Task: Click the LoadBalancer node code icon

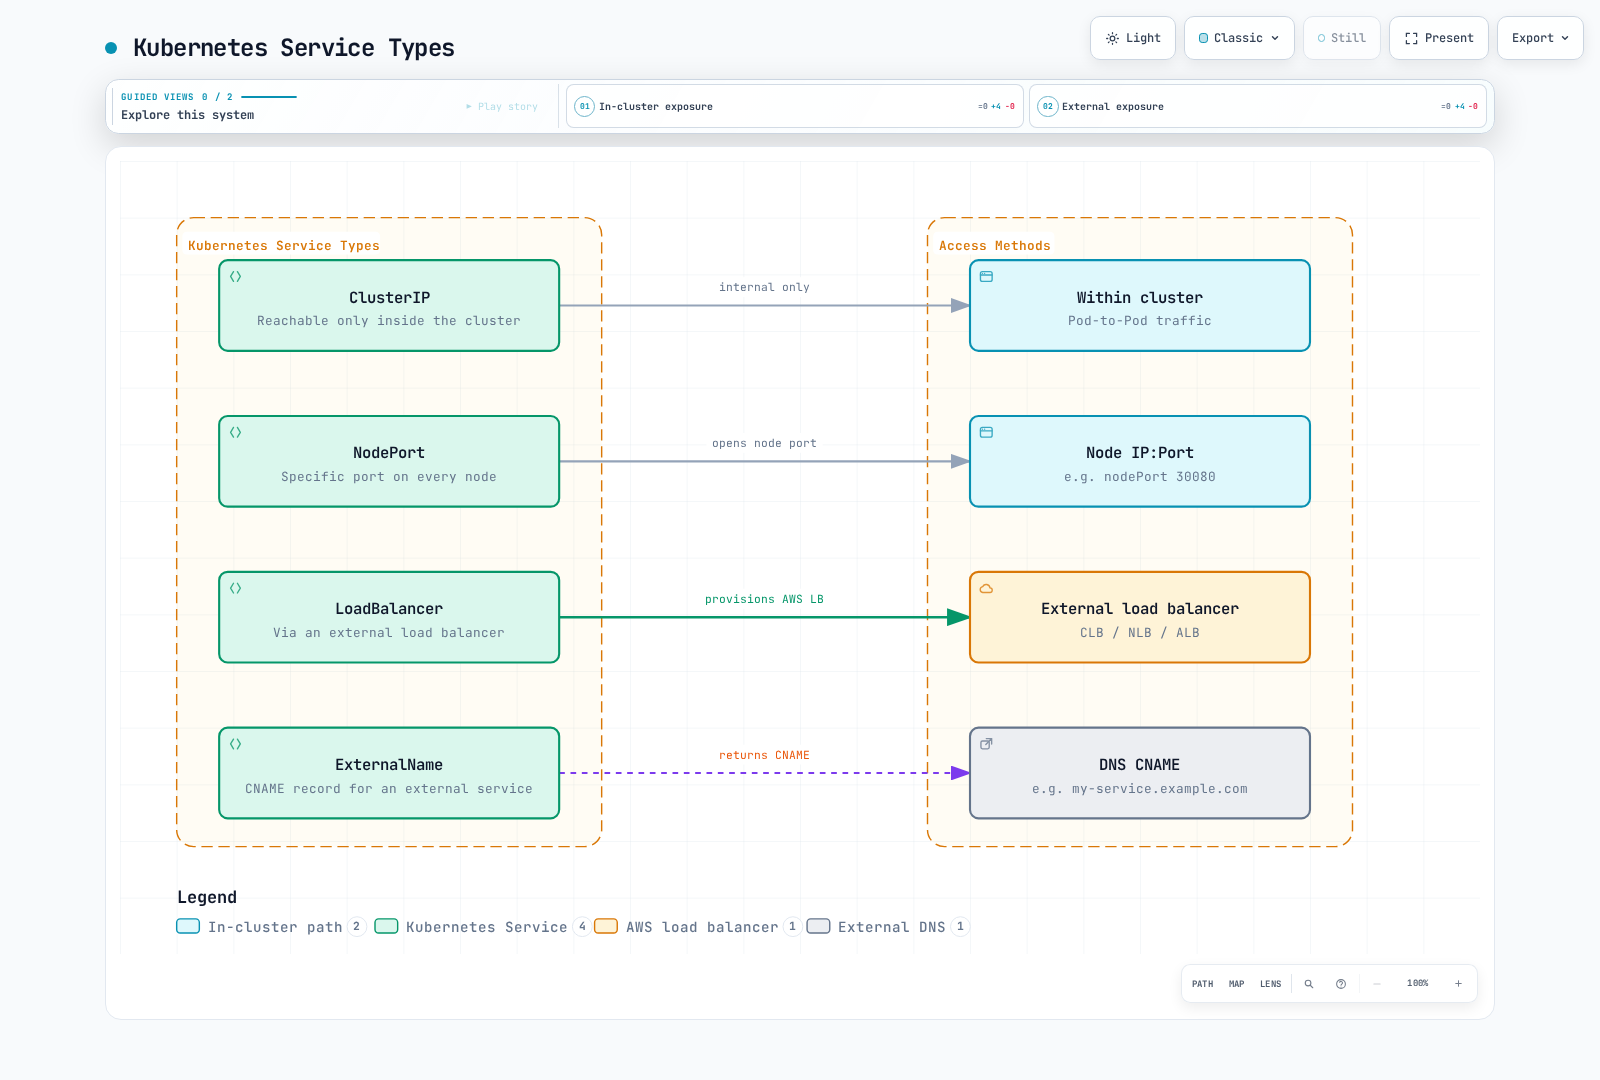Action: click(x=236, y=588)
